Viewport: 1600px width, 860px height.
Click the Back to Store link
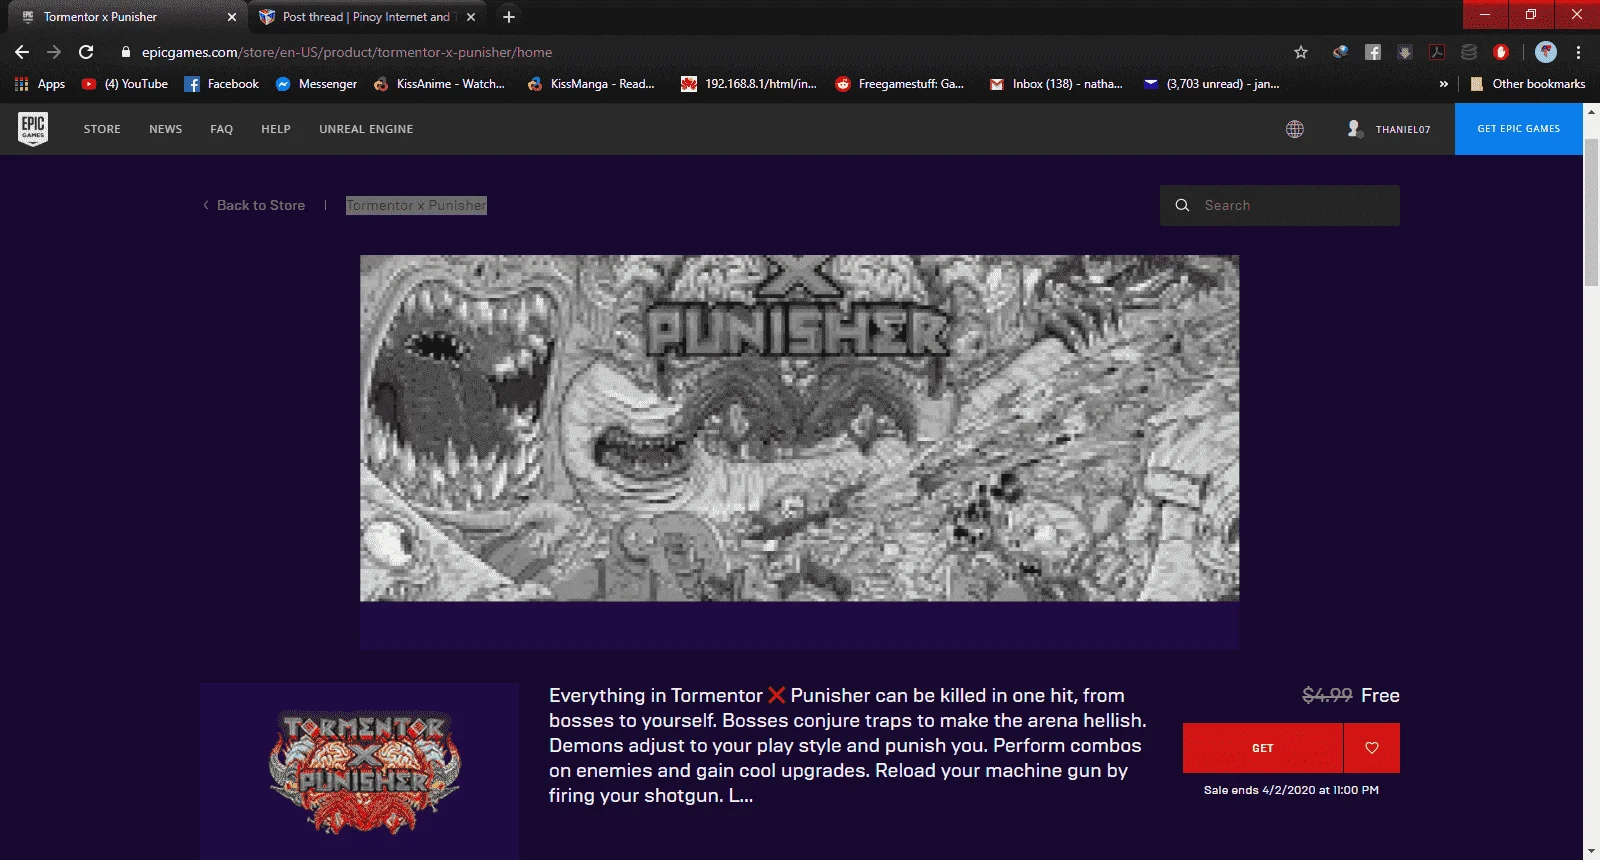coord(254,205)
